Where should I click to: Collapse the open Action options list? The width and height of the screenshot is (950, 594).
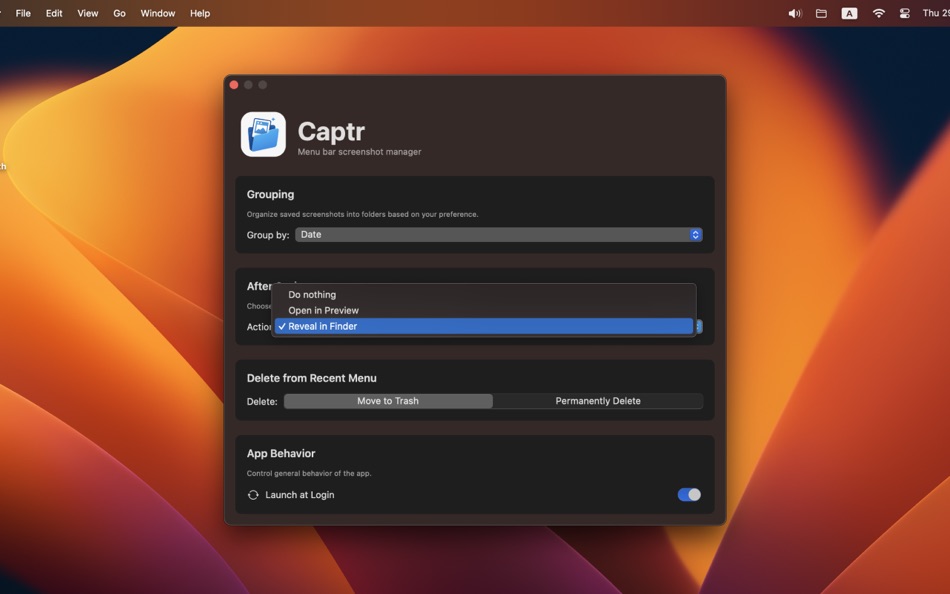(699, 326)
